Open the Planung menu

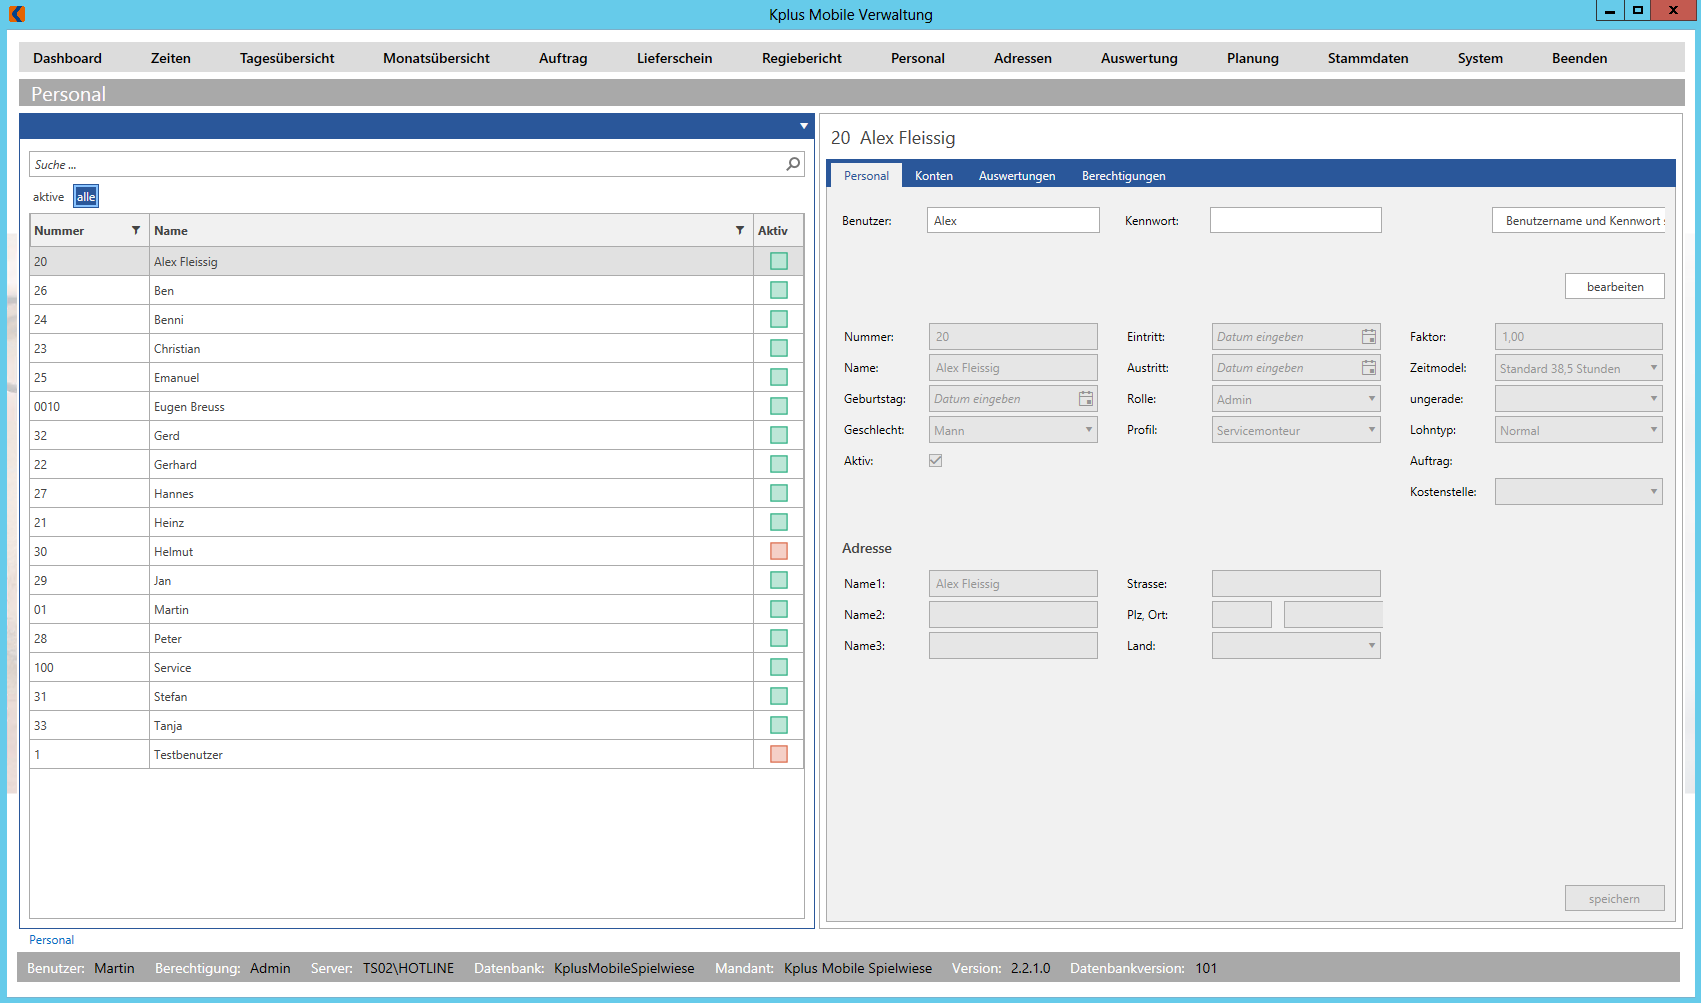1253,58
